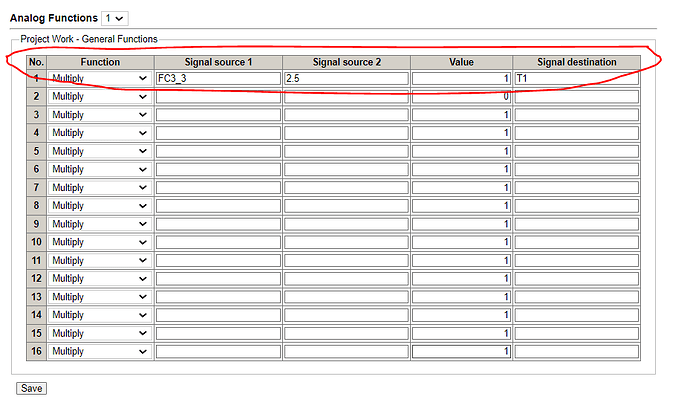Click Signal source 1 field containing FC3_3
This screenshot has height=413, width=690.
point(218,78)
